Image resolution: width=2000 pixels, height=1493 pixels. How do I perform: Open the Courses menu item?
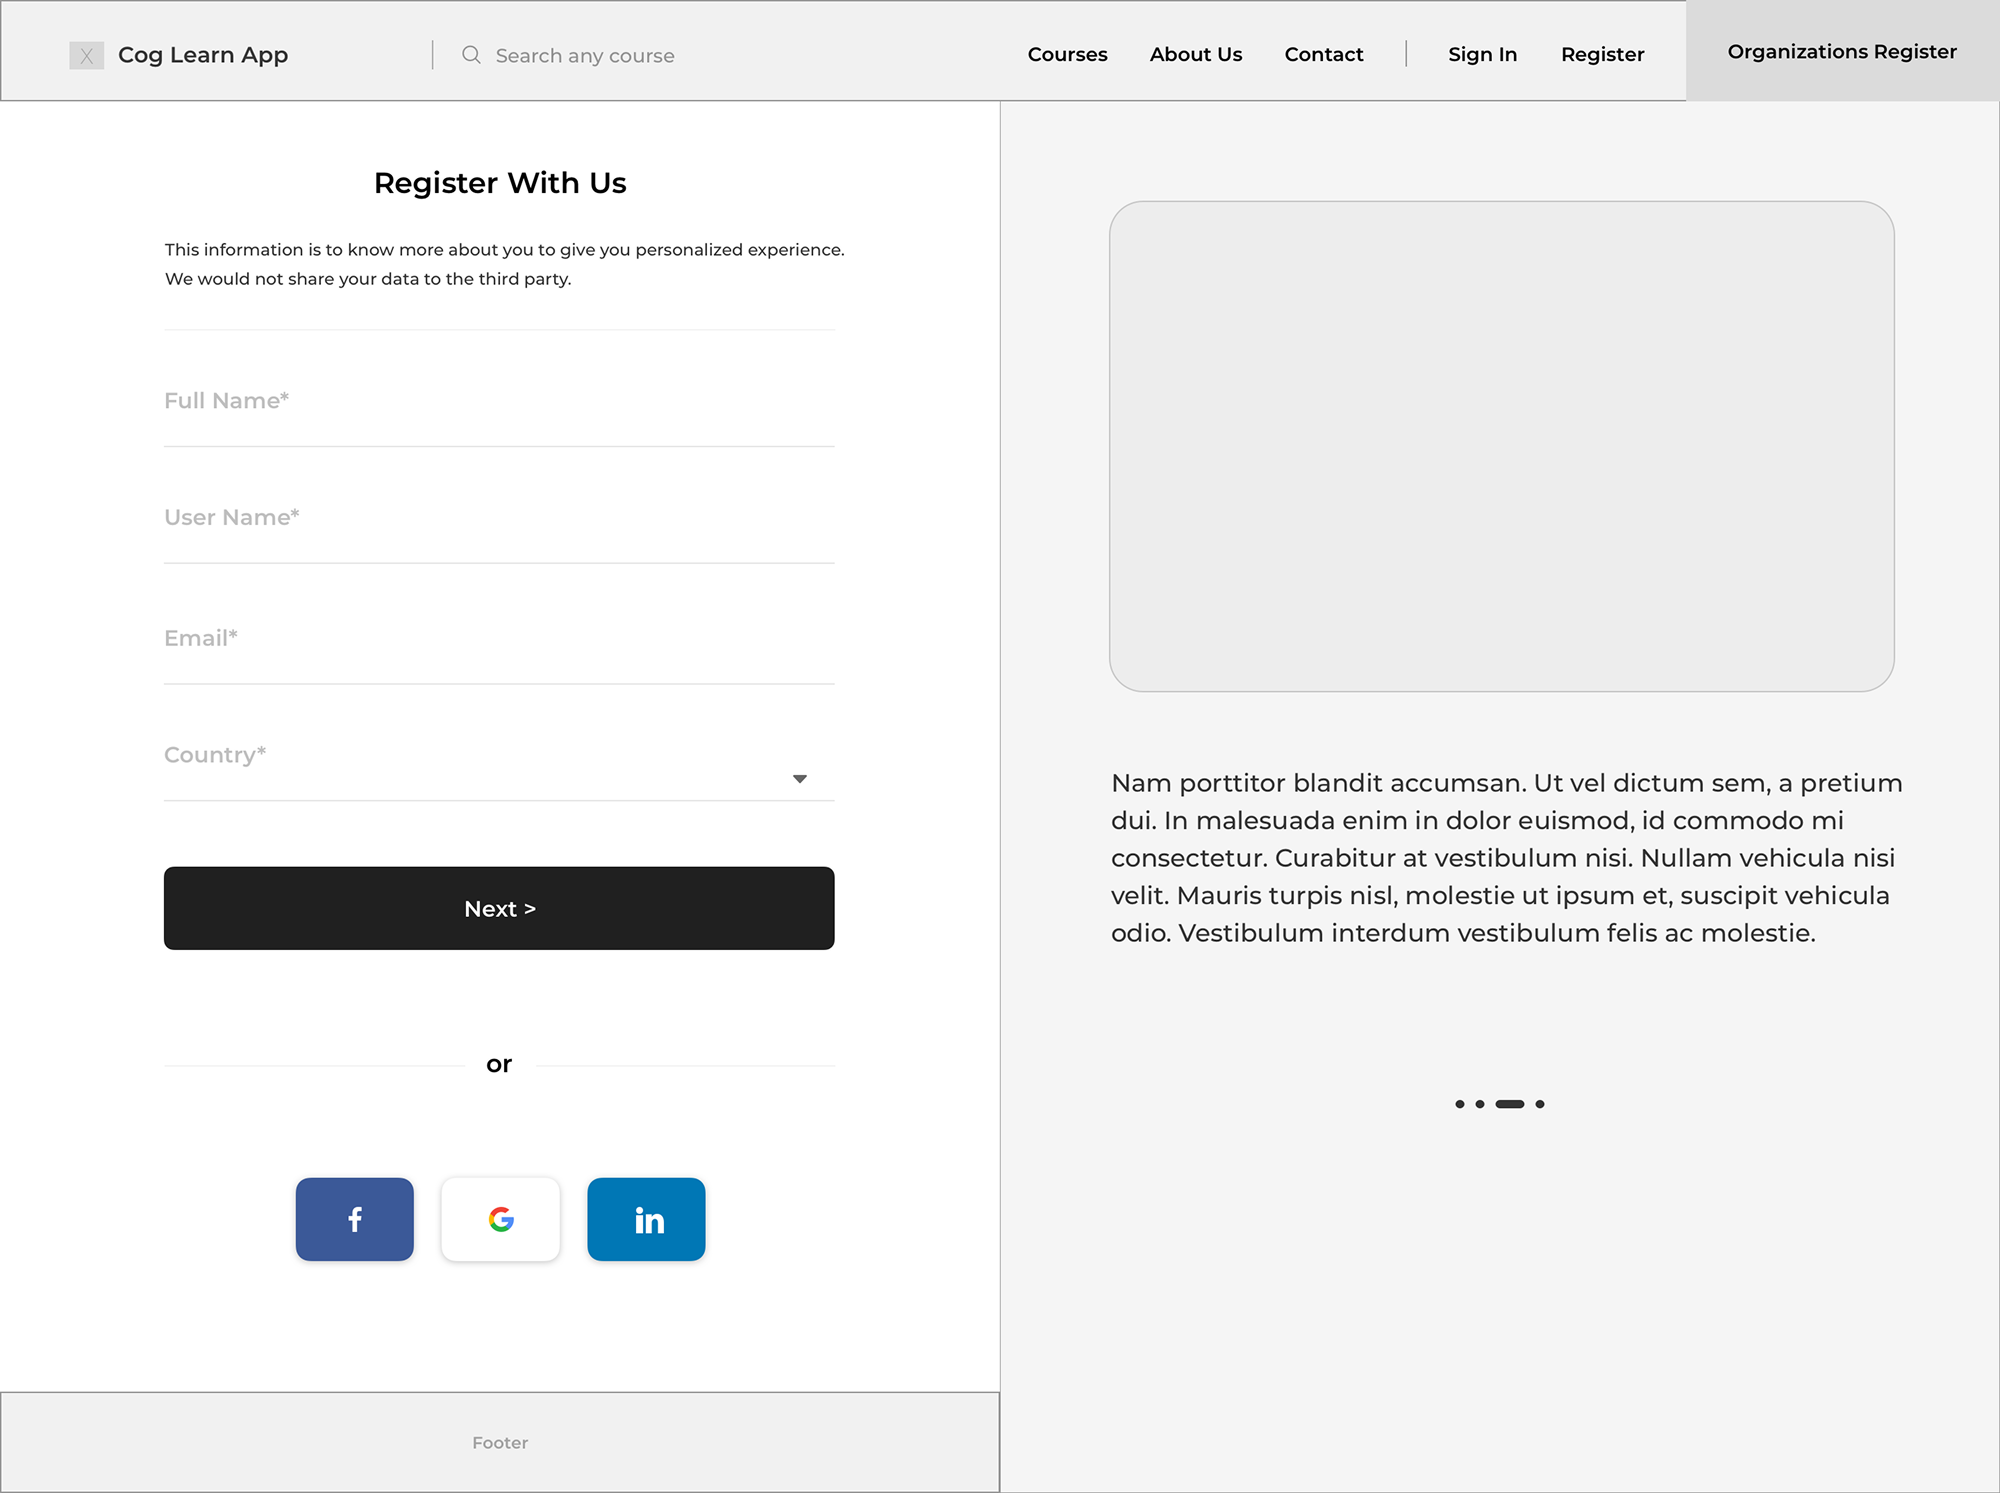(x=1067, y=55)
